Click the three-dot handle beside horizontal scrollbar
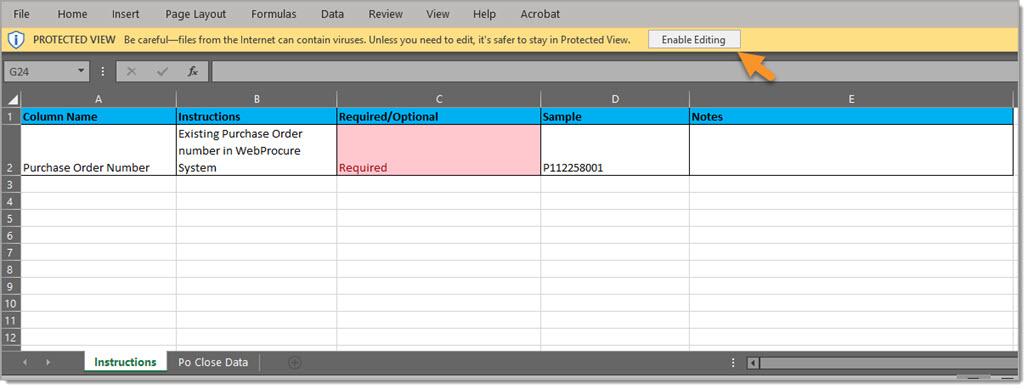 (x=733, y=363)
